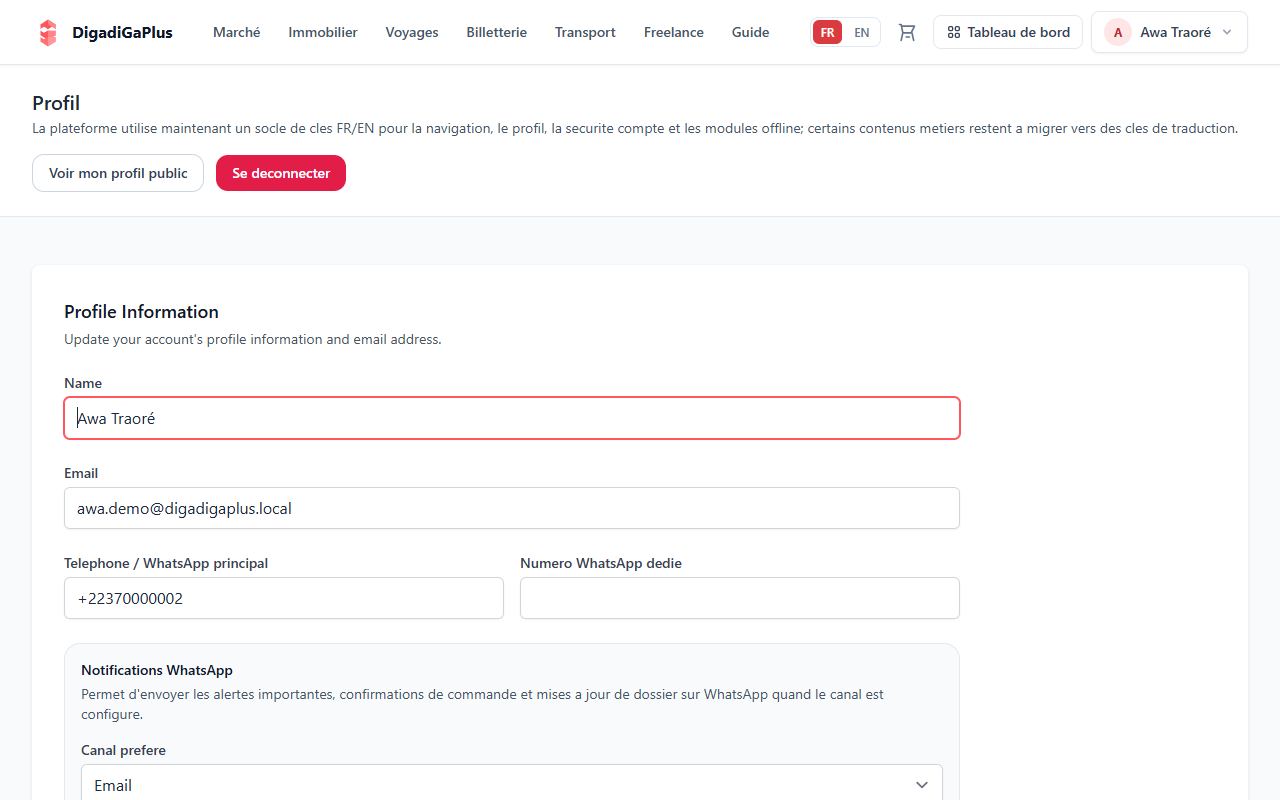This screenshot has width=1280, height=800.
Task: Open the Marché menu
Action: [237, 32]
